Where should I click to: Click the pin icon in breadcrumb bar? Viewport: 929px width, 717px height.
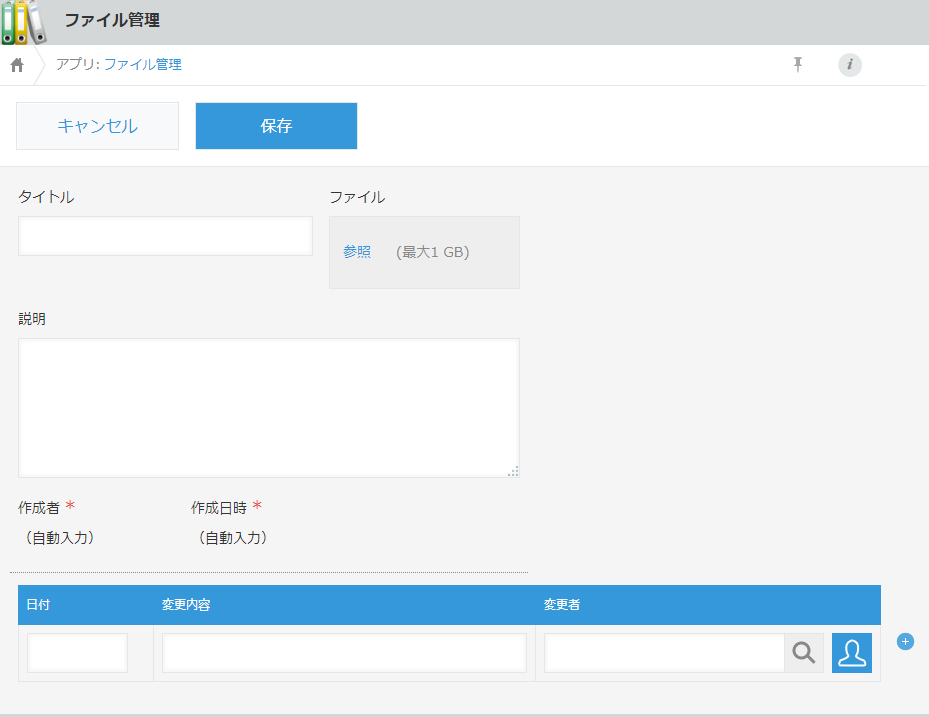pyautogui.click(x=798, y=65)
